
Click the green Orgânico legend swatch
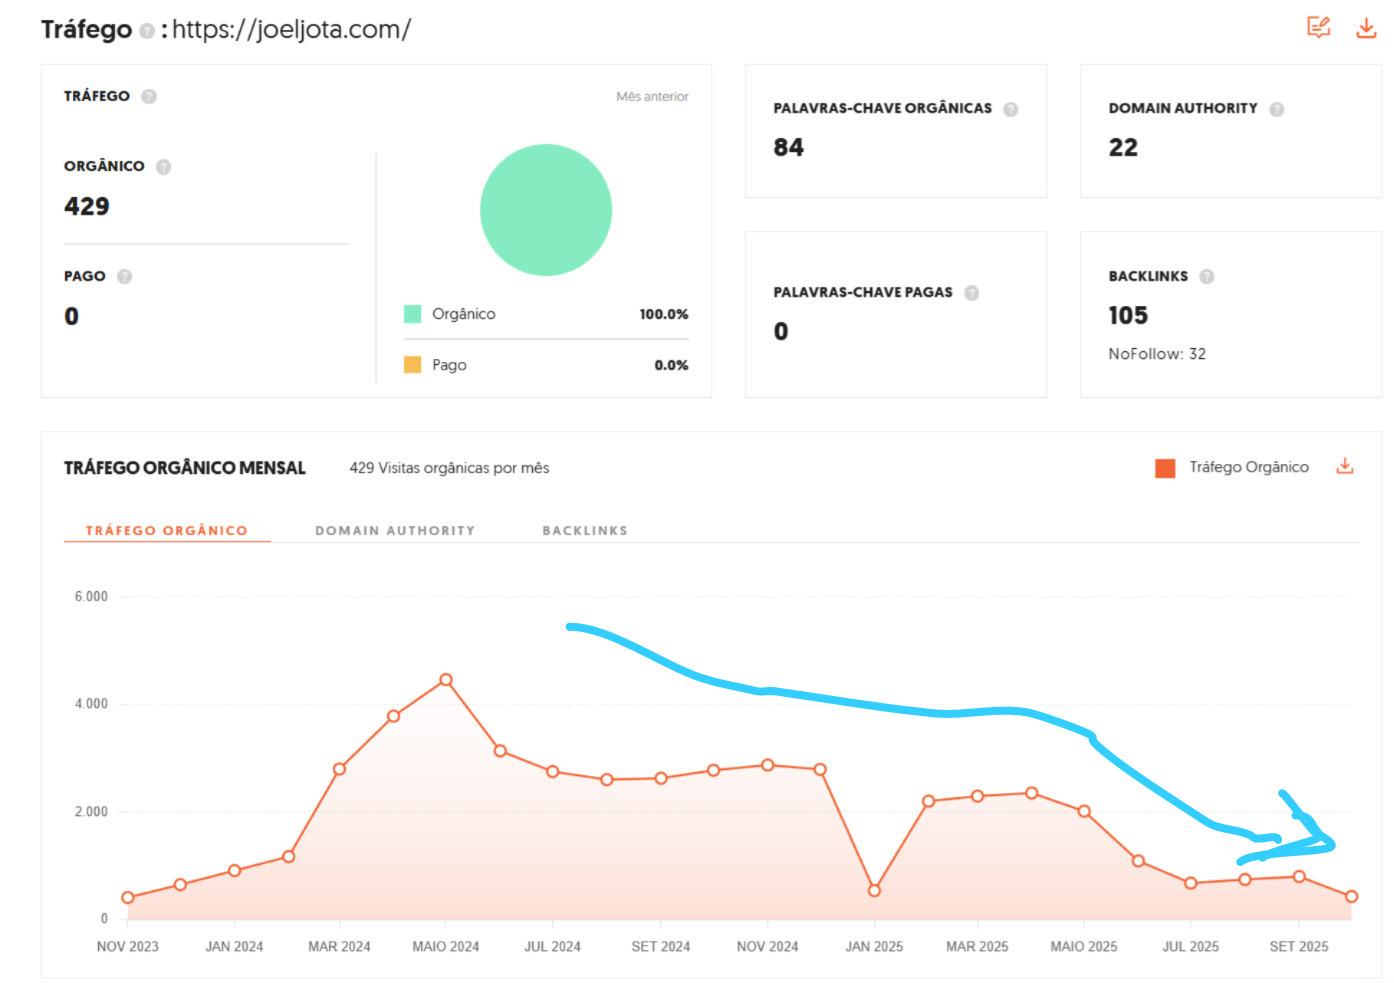click(412, 314)
